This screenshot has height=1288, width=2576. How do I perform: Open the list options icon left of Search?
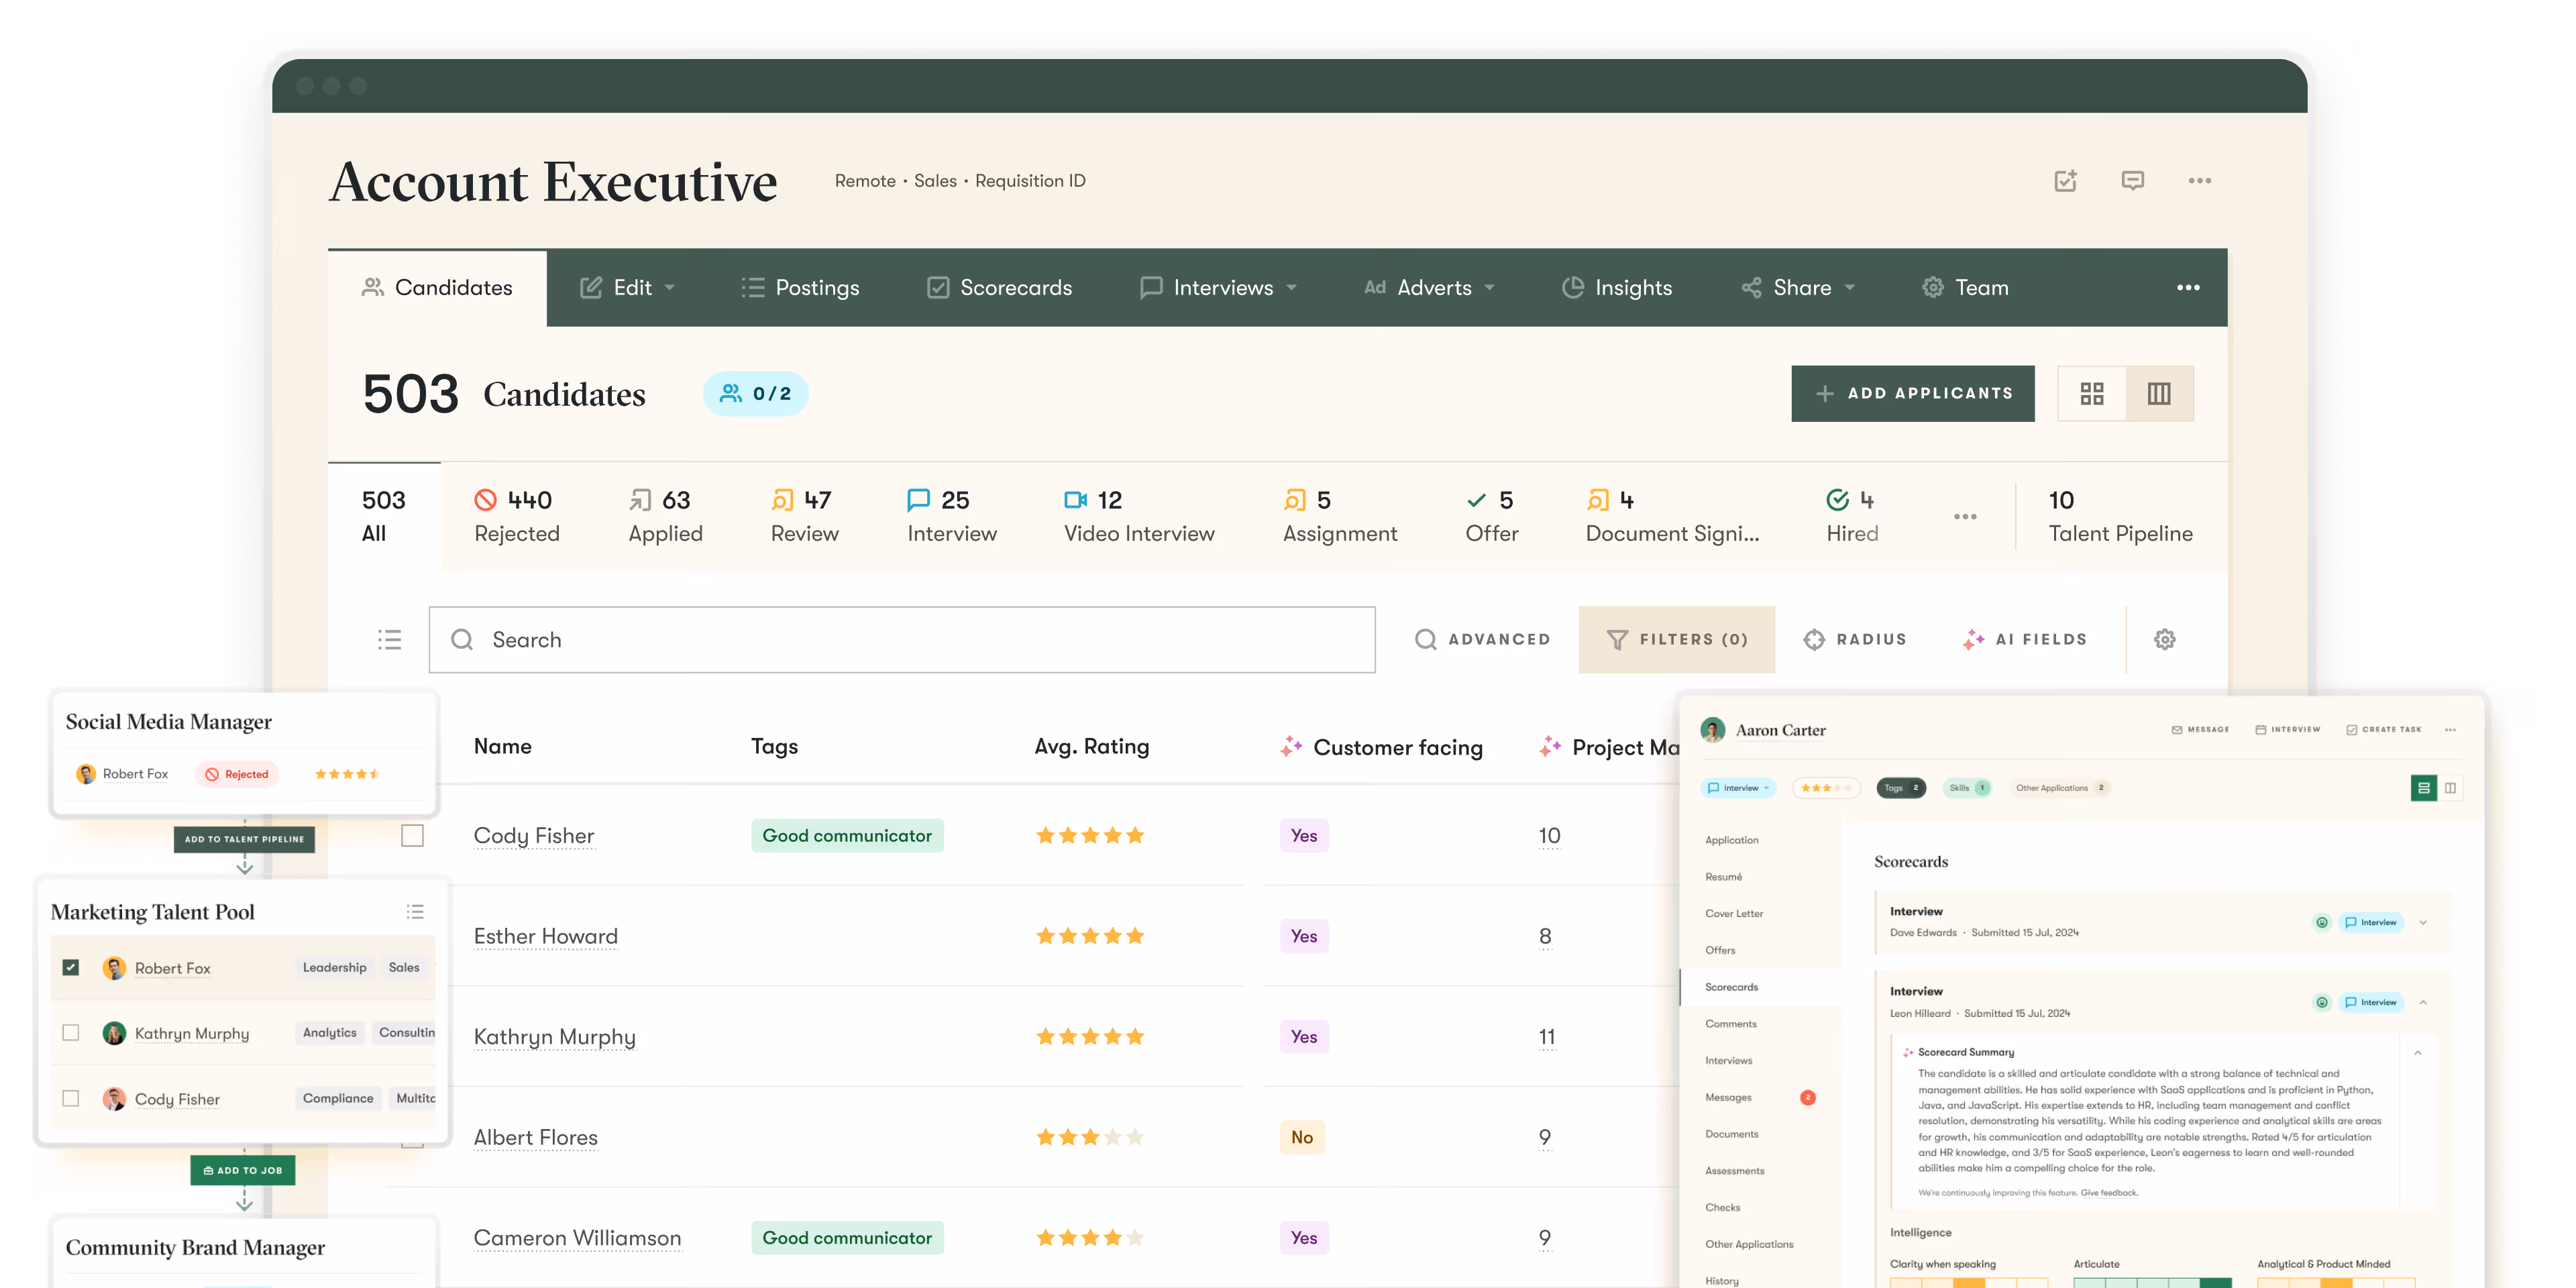click(x=389, y=640)
